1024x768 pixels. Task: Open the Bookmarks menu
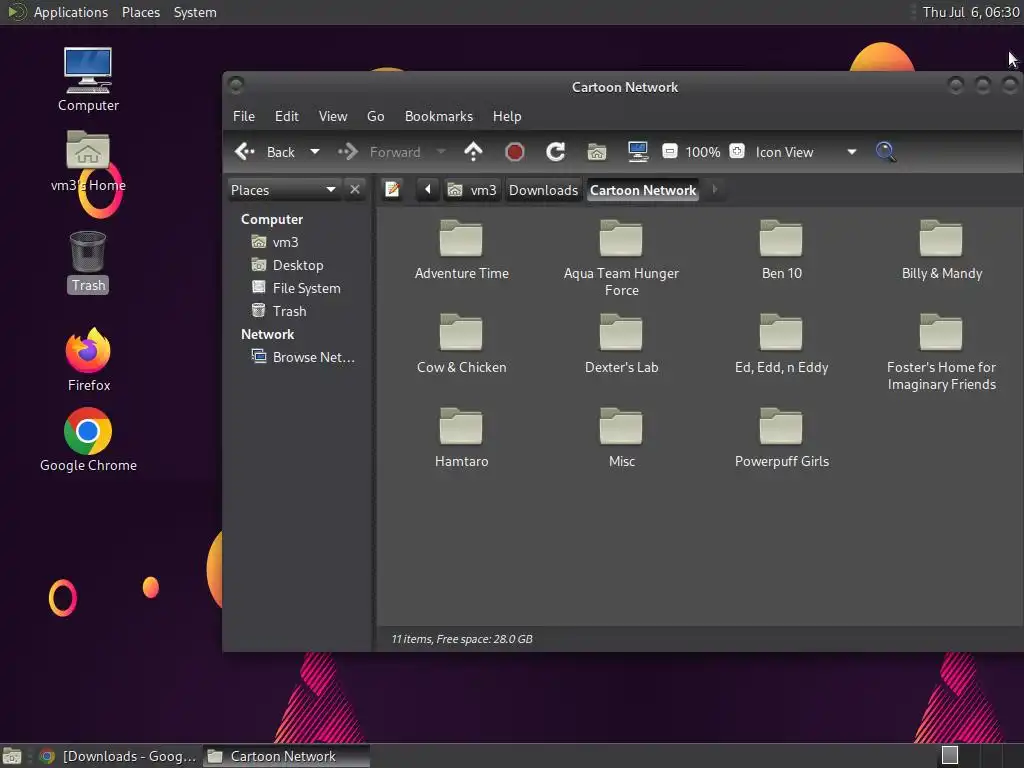click(x=438, y=116)
